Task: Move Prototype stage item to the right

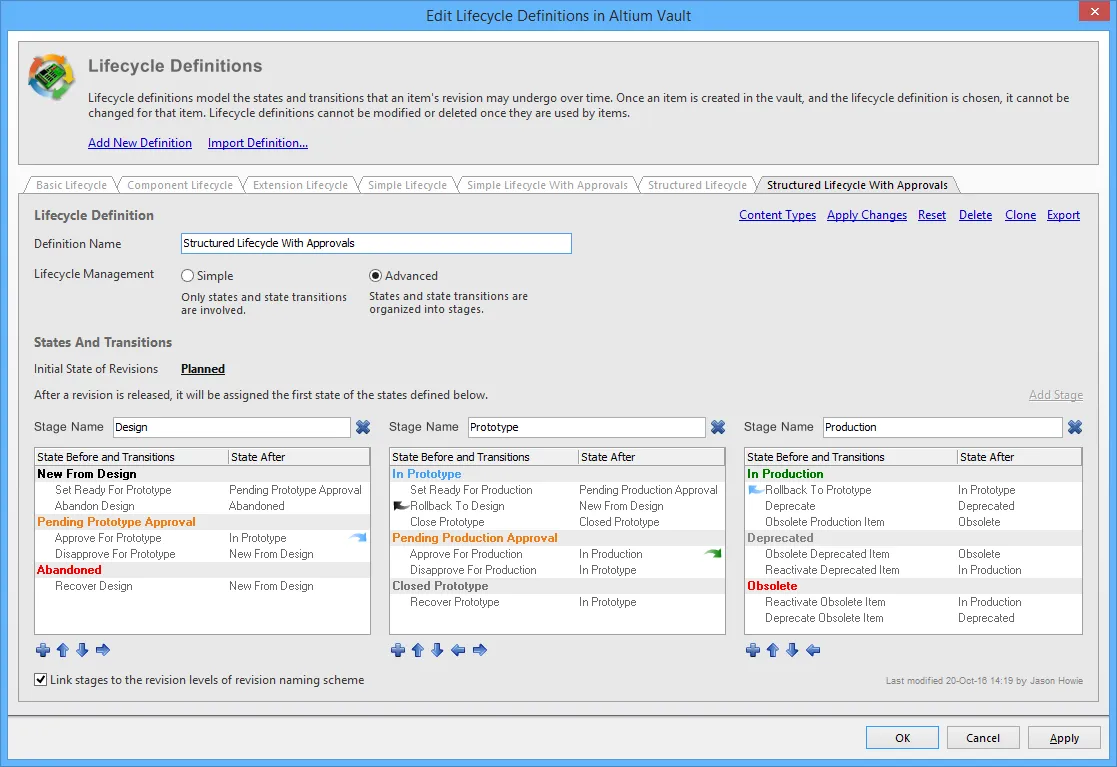Action: (479, 649)
